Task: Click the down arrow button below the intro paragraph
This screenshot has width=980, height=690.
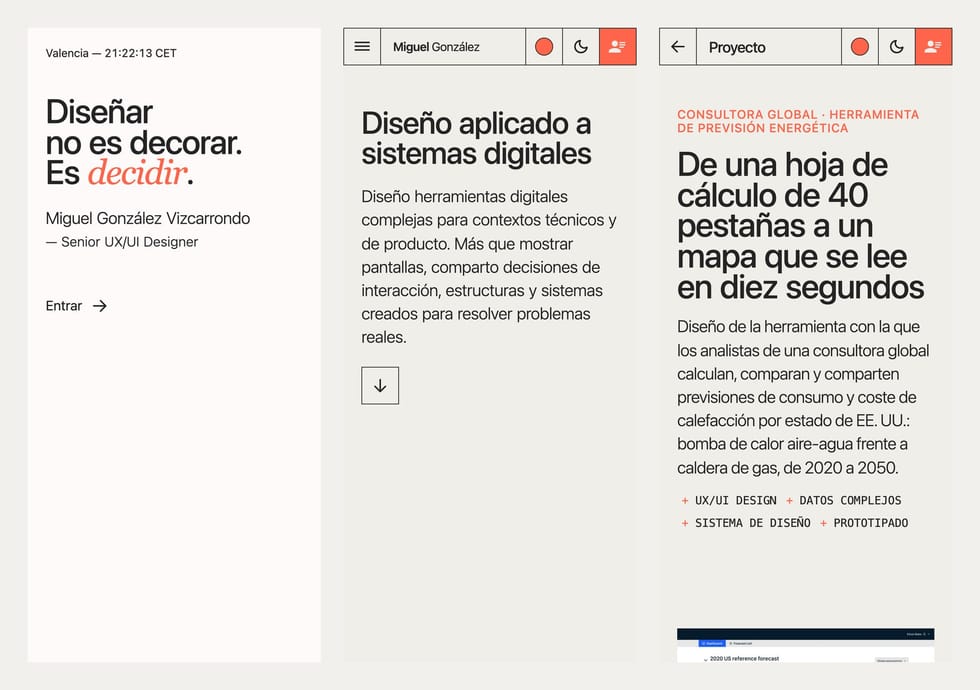Action: 380,386
